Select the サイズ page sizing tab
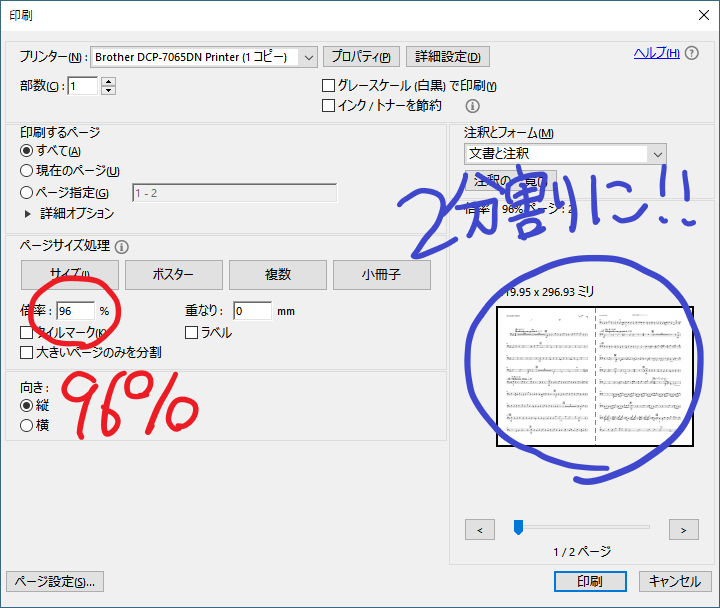 coord(70,275)
